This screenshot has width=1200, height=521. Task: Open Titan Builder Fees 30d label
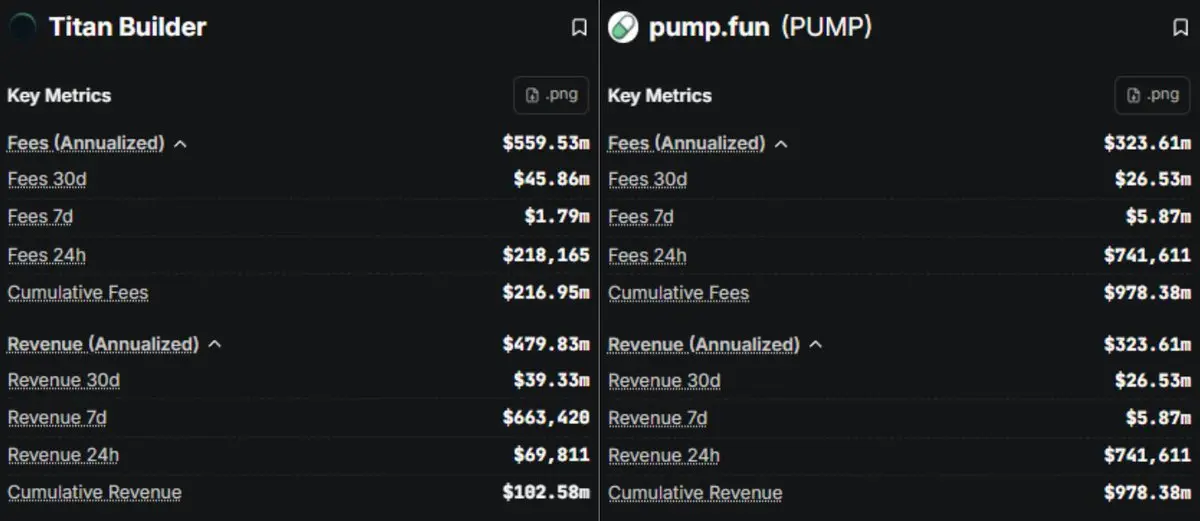(47, 180)
